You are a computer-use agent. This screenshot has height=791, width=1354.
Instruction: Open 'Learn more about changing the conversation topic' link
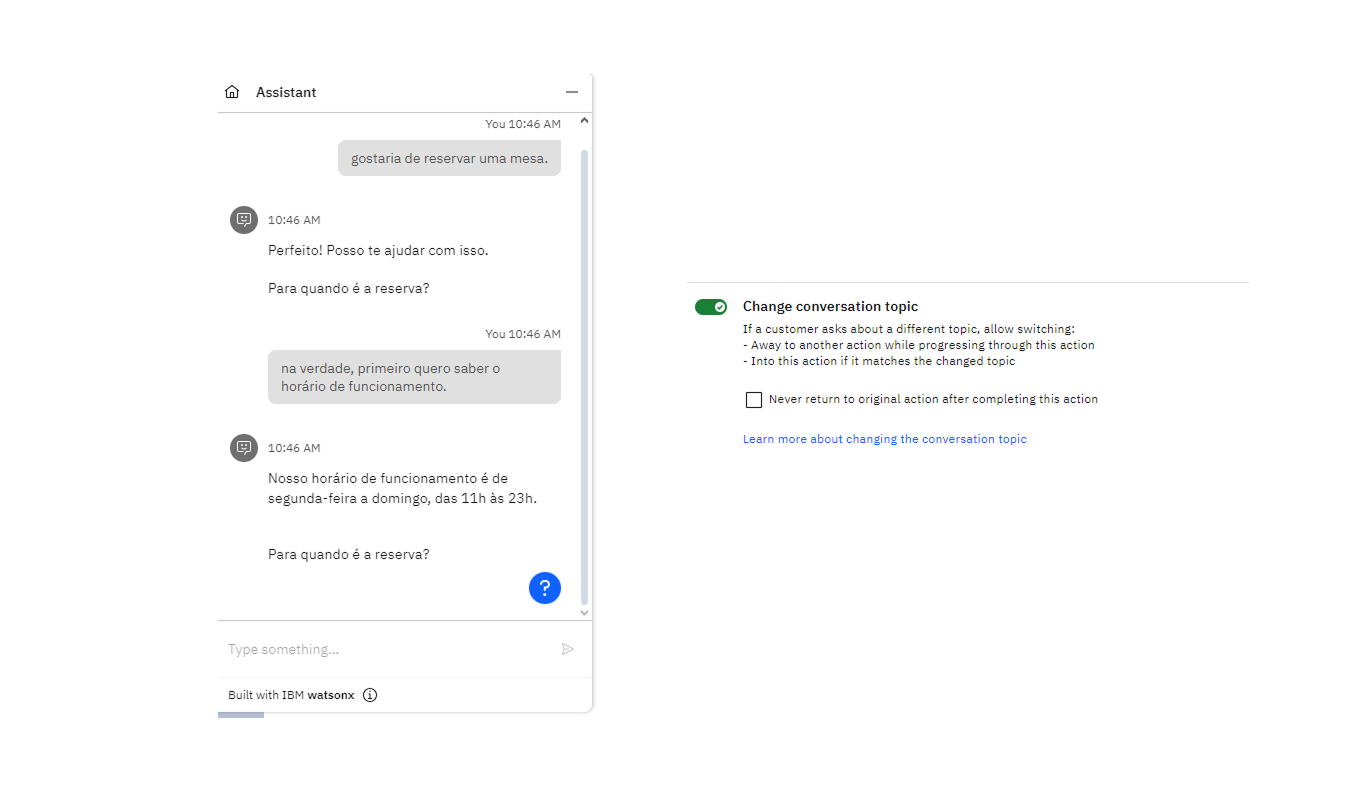(884, 439)
